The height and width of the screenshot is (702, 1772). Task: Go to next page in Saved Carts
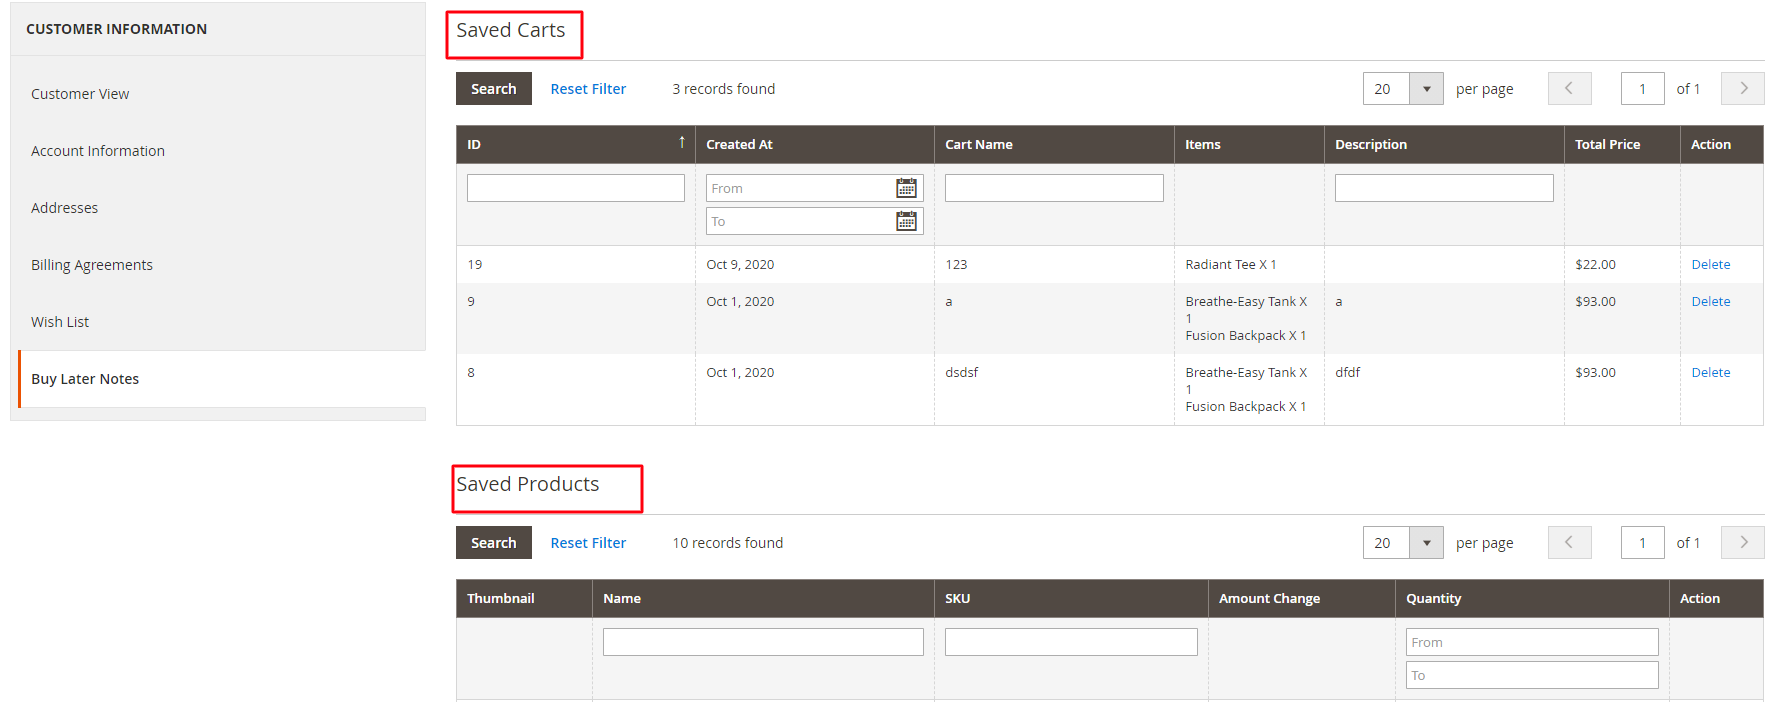1742,89
